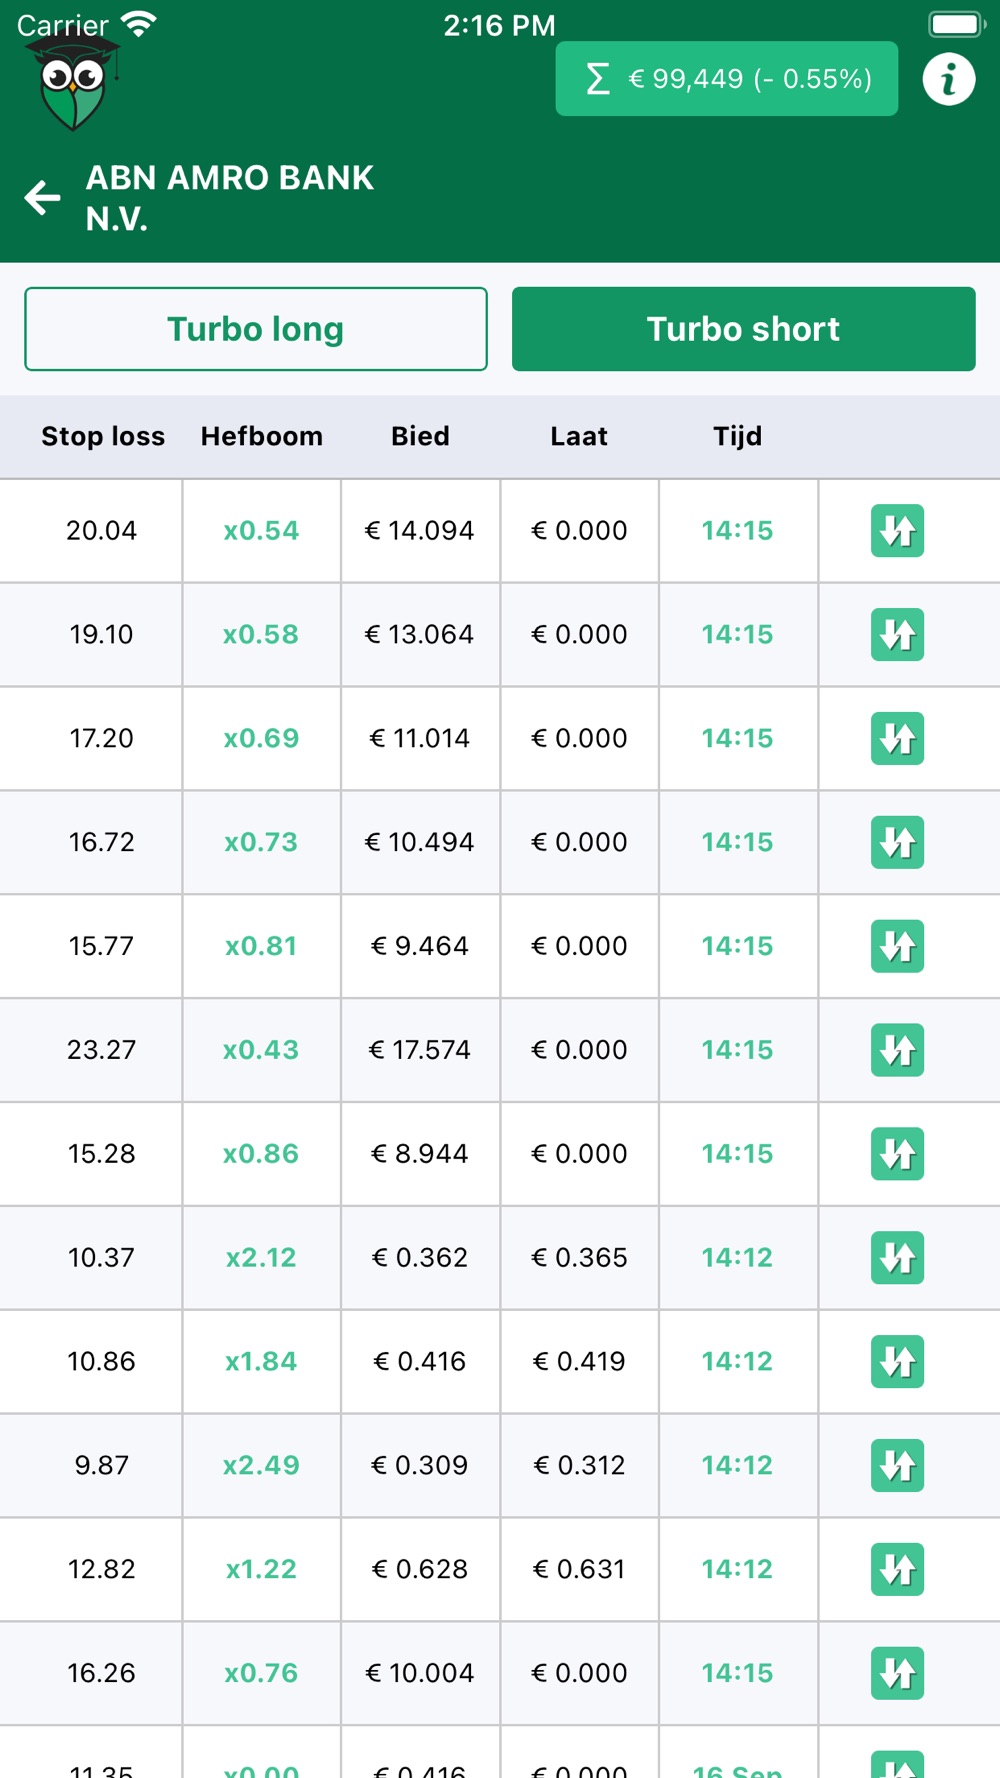Image resolution: width=1000 pixels, height=1778 pixels.
Task: Select ask price € 0.419
Action: 579,1363
